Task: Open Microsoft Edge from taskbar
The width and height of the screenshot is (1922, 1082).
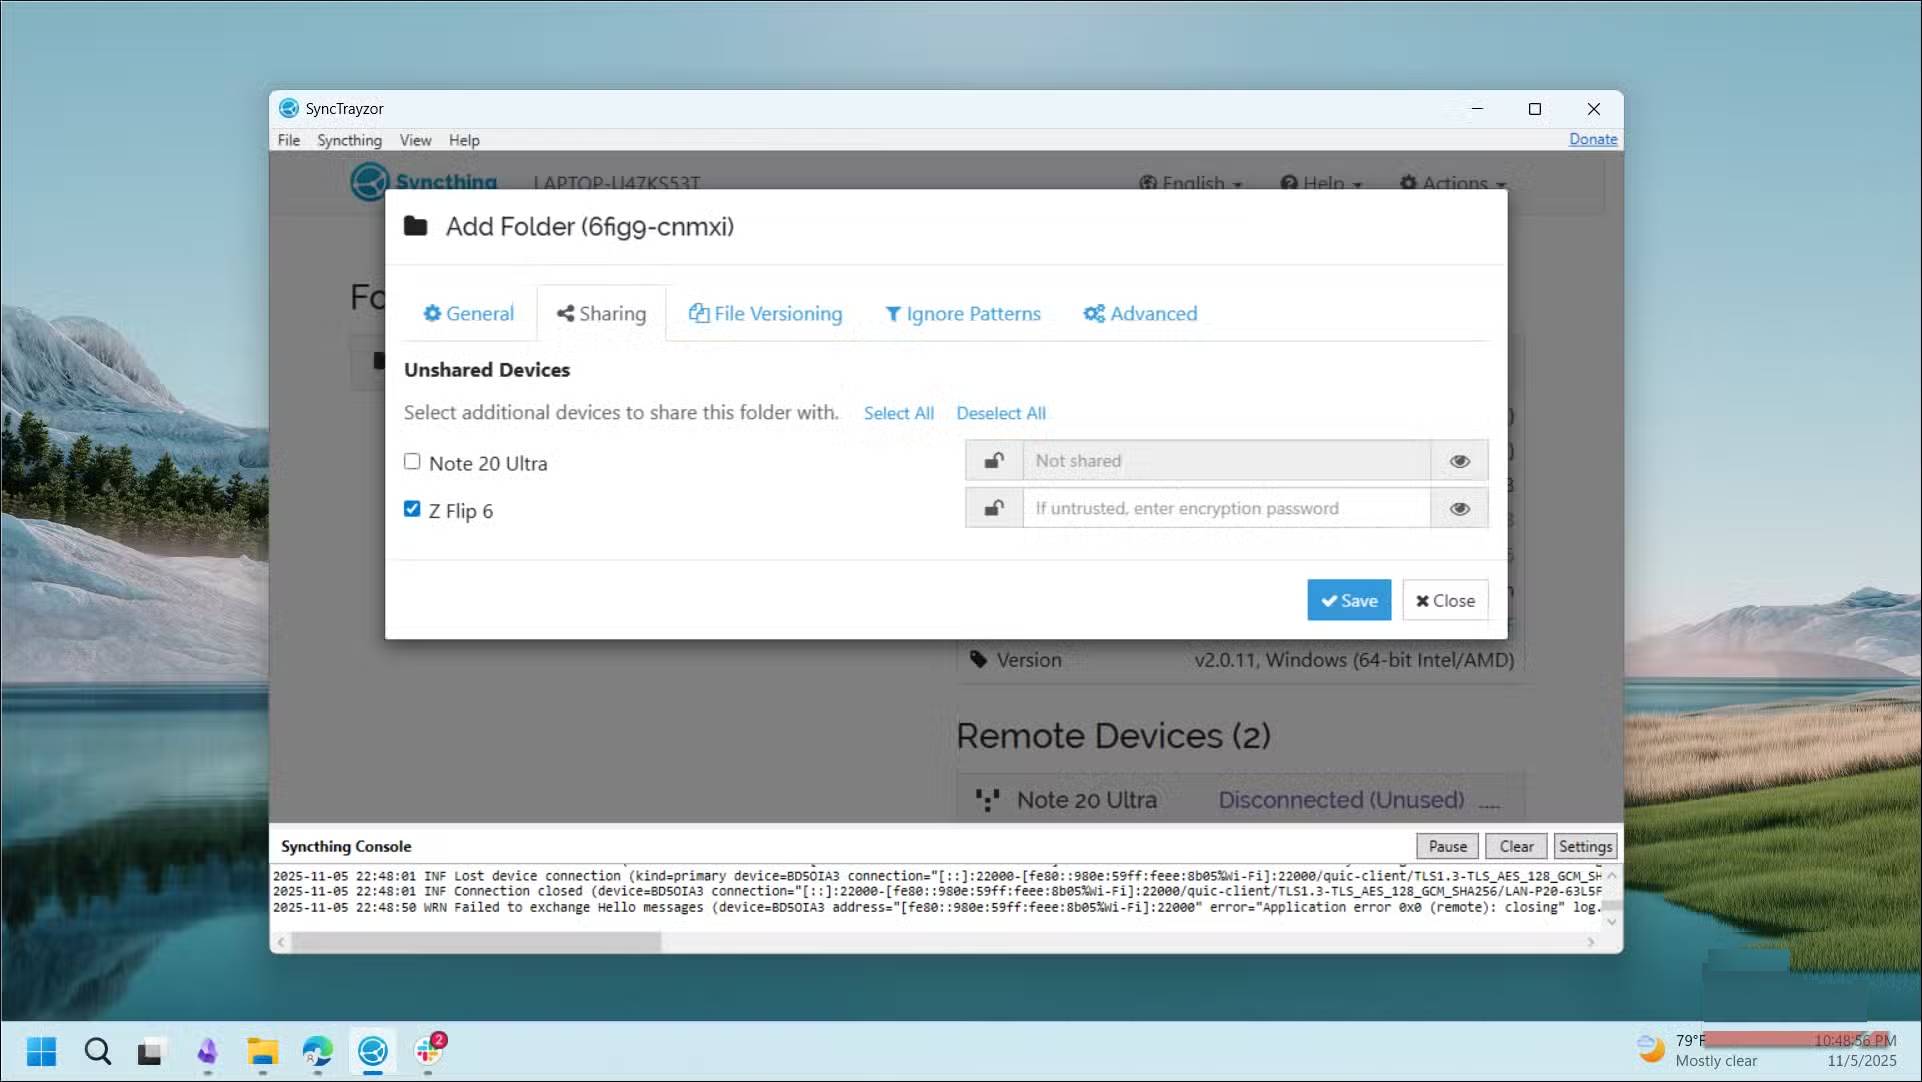Action: [317, 1050]
